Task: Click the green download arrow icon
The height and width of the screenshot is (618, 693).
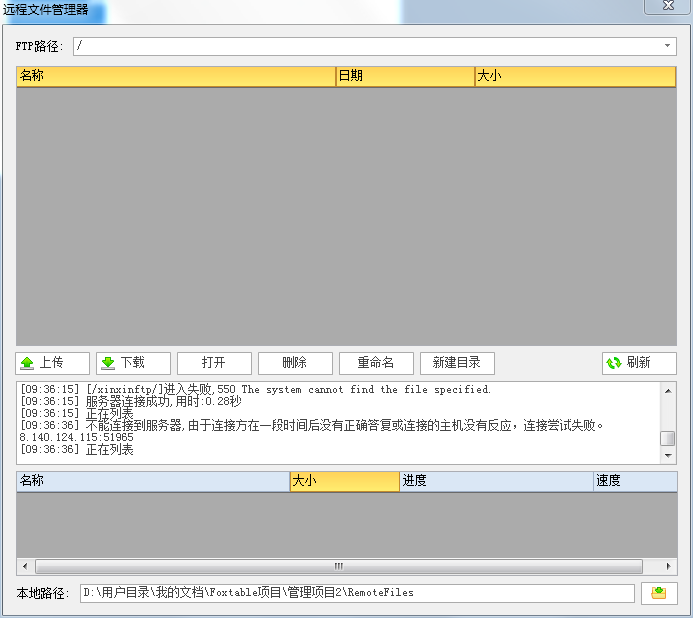Action: click(108, 363)
